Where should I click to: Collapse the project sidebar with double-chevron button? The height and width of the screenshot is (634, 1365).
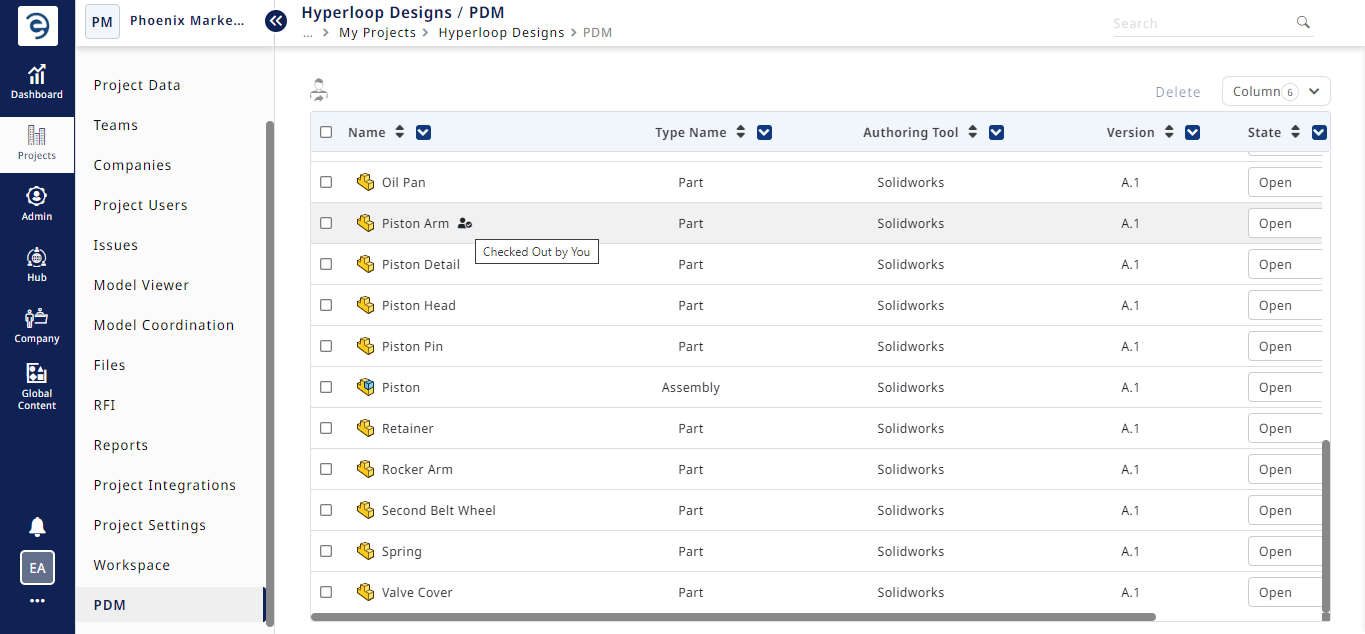click(x=276, y=20)
